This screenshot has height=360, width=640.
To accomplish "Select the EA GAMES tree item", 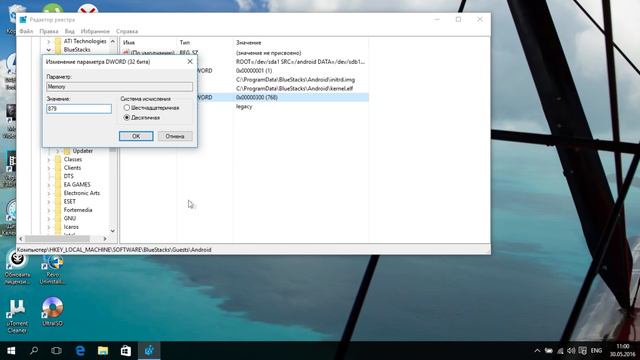I will [x=77, y=184].
